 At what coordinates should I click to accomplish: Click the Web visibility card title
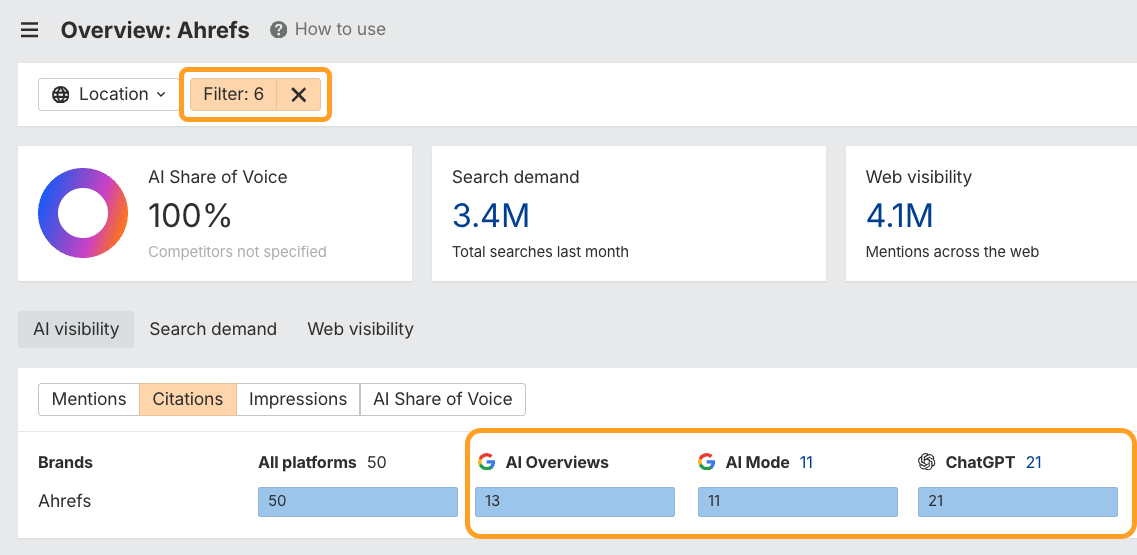pos(919,176)
